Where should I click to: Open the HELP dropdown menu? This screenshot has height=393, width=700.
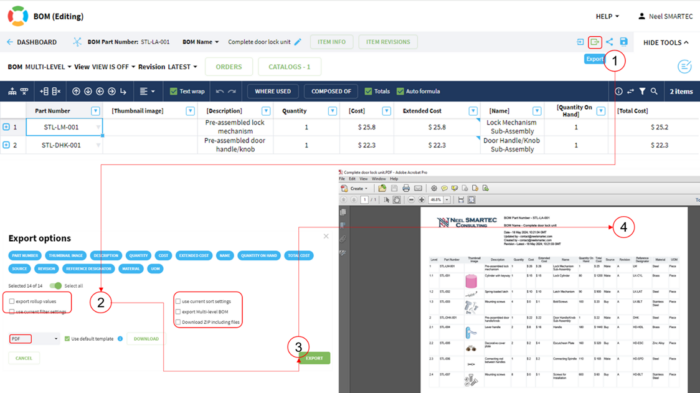607,17
